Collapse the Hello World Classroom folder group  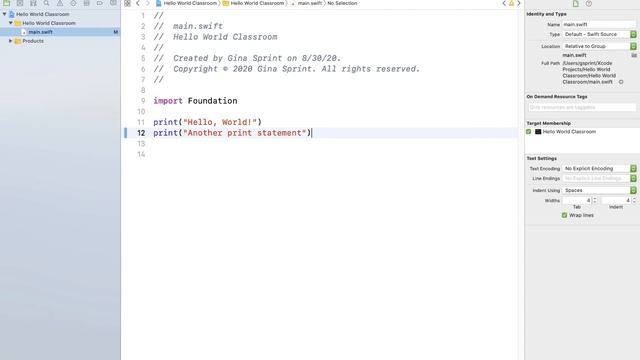point(11,23)
